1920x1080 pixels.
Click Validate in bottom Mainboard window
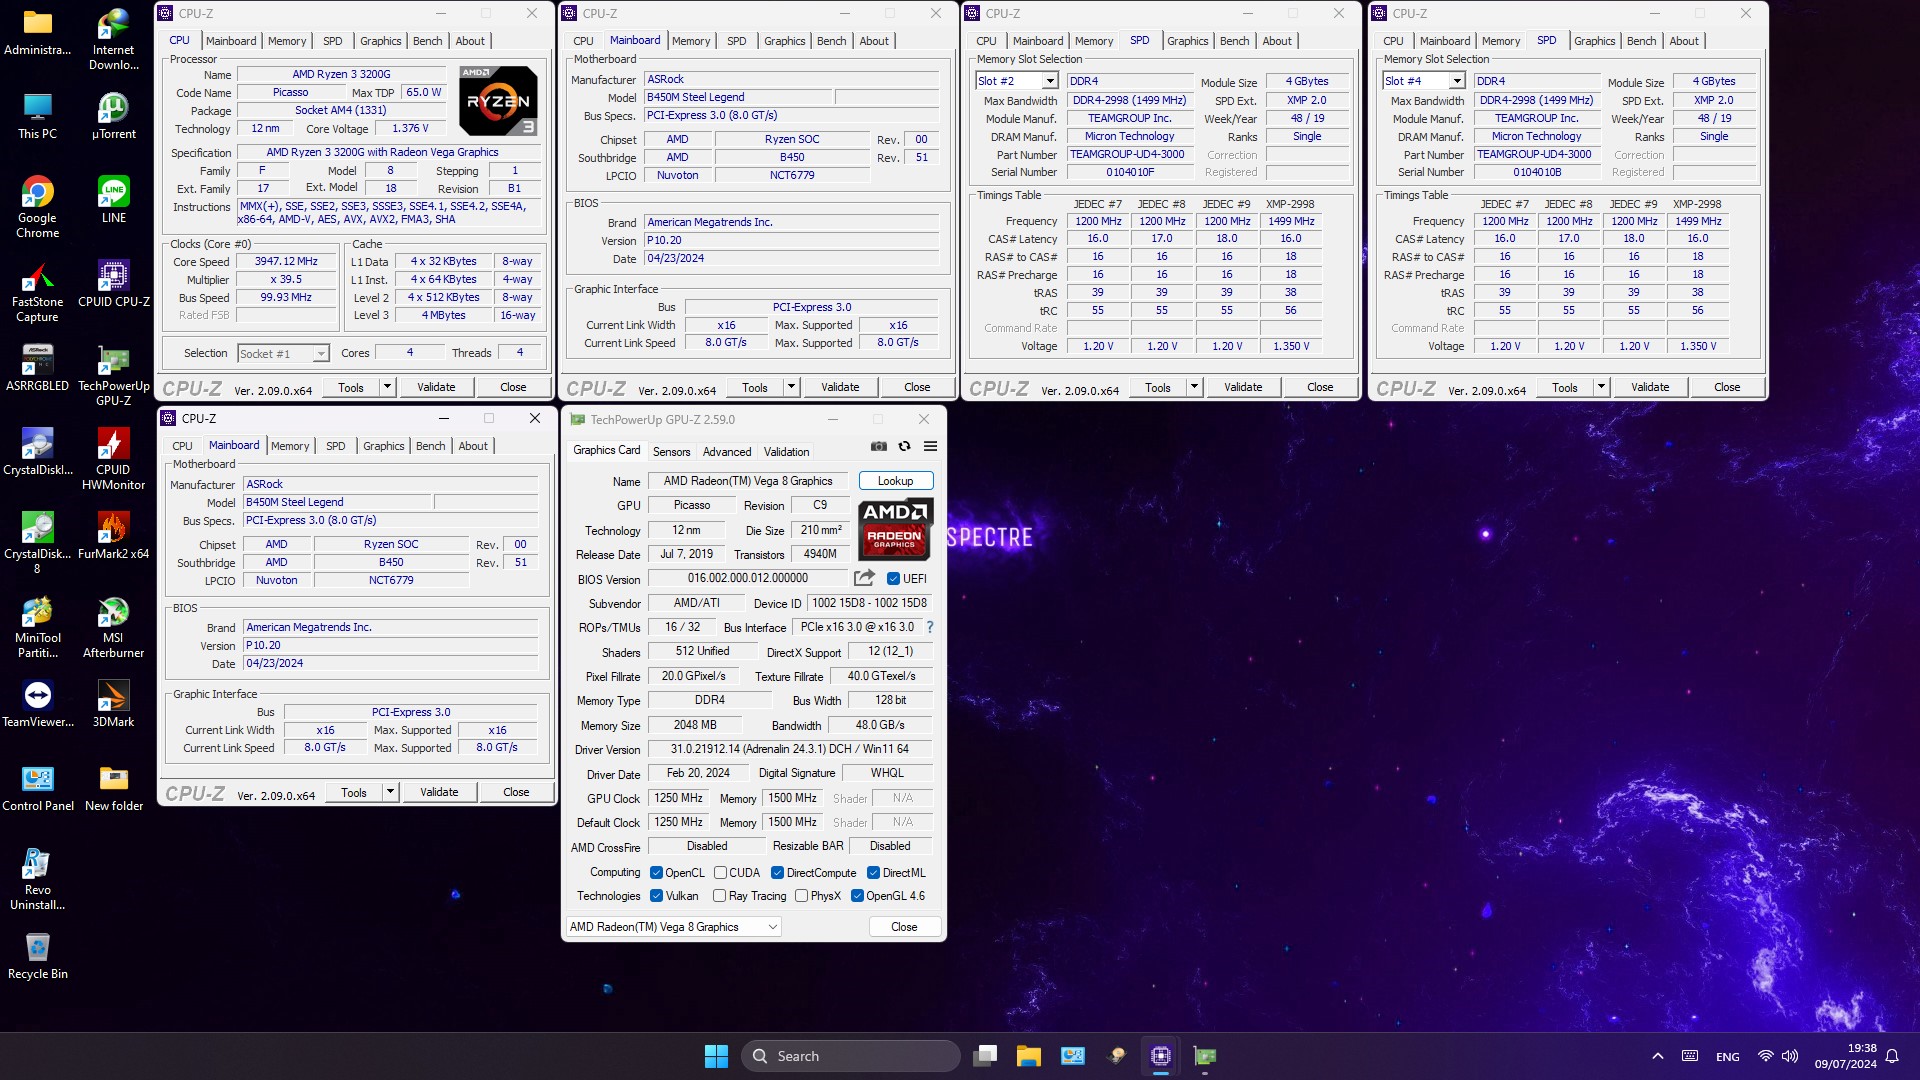pyautogui.click(x=439, y=792)
